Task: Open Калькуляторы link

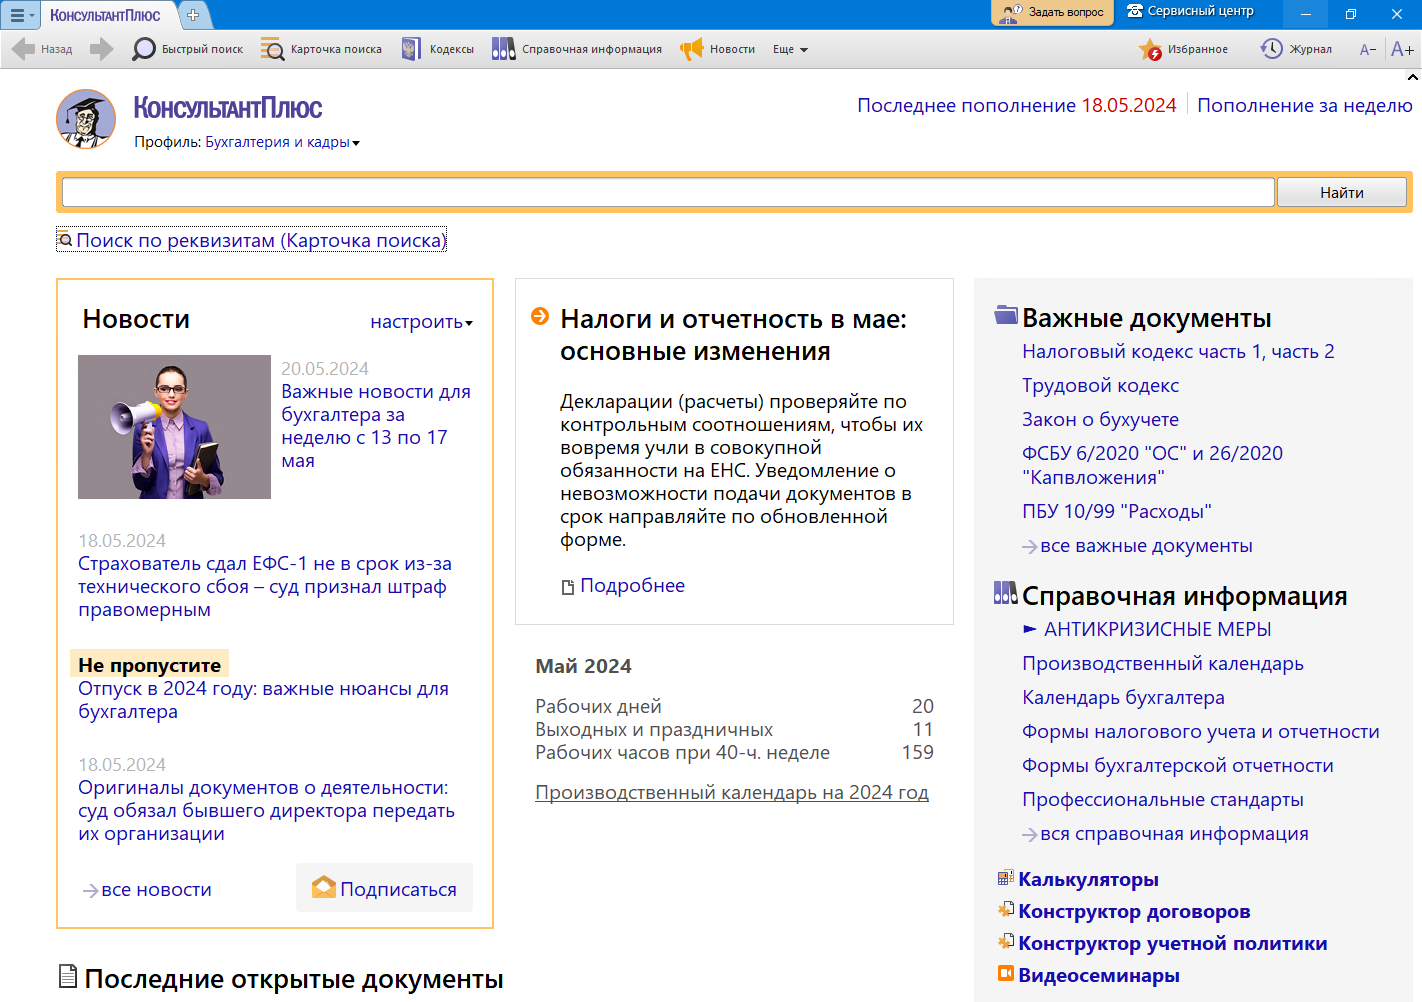Action: tap(1088, 879)
